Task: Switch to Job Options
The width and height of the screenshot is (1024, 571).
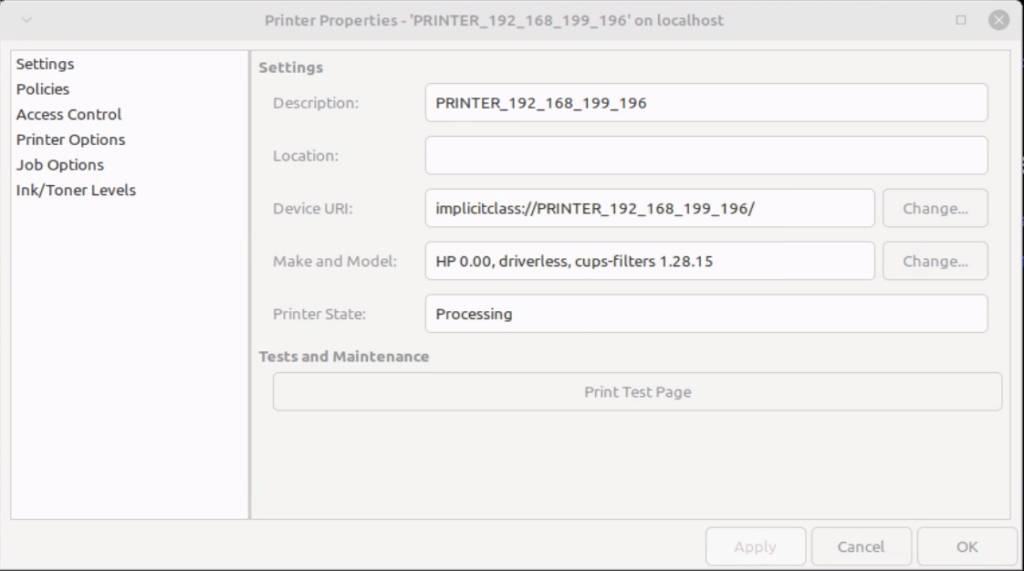Action: [x=60, y=165]
